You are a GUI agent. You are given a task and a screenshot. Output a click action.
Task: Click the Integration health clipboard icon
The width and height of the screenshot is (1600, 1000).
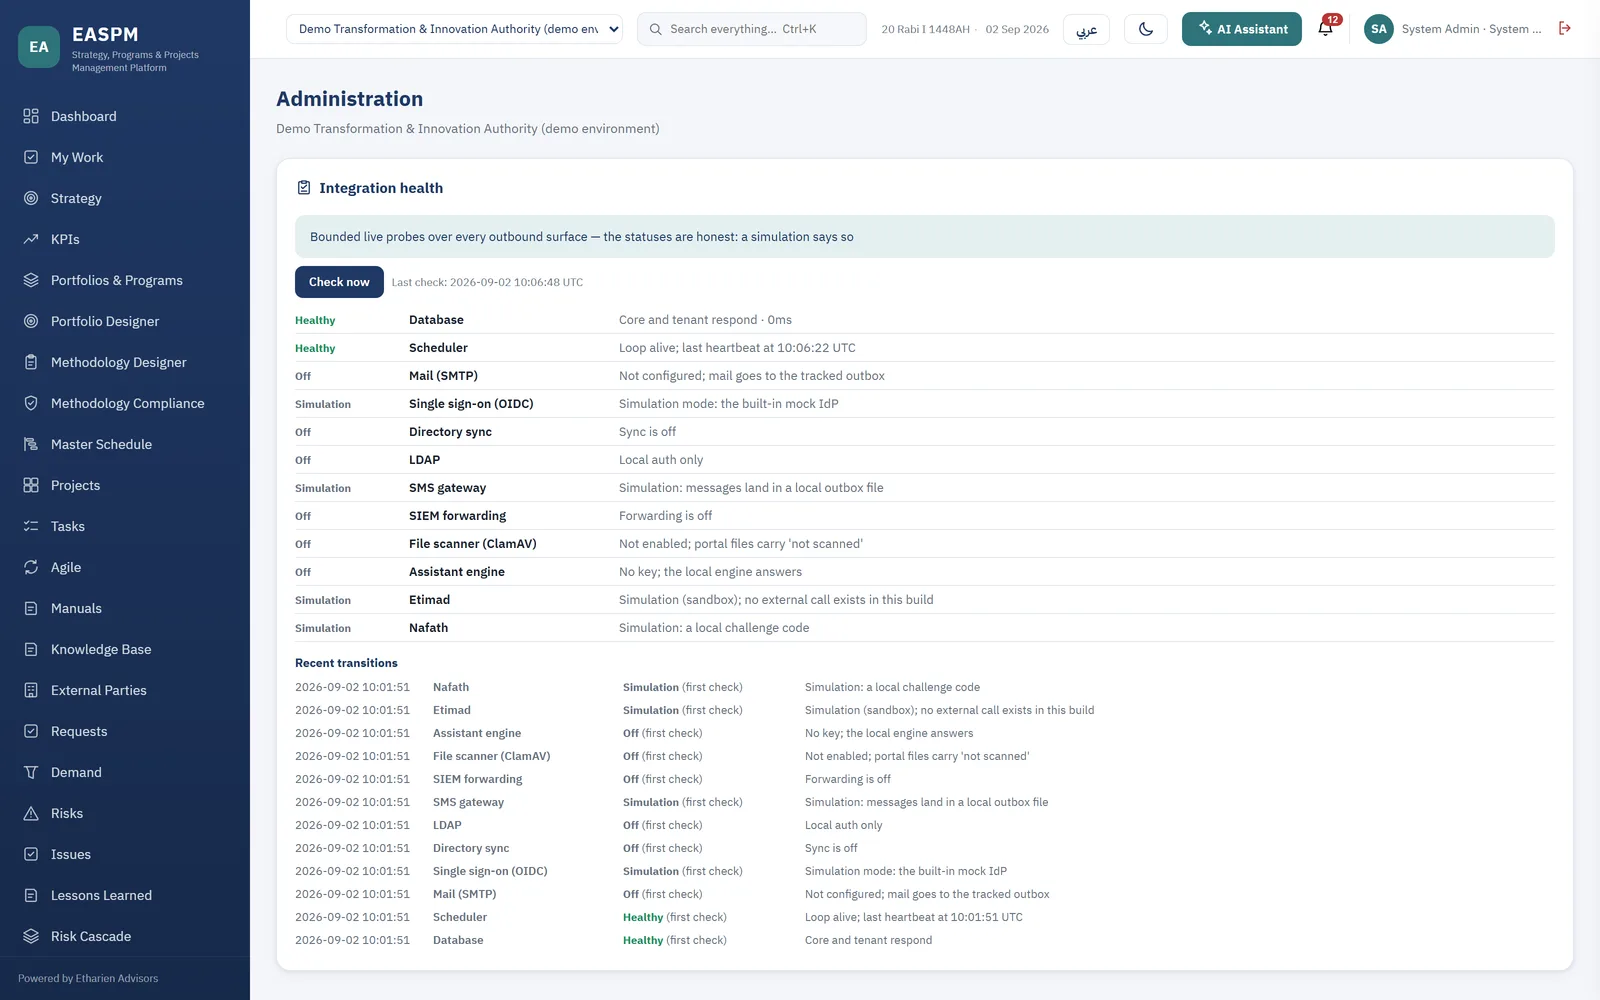coord(304,188)
